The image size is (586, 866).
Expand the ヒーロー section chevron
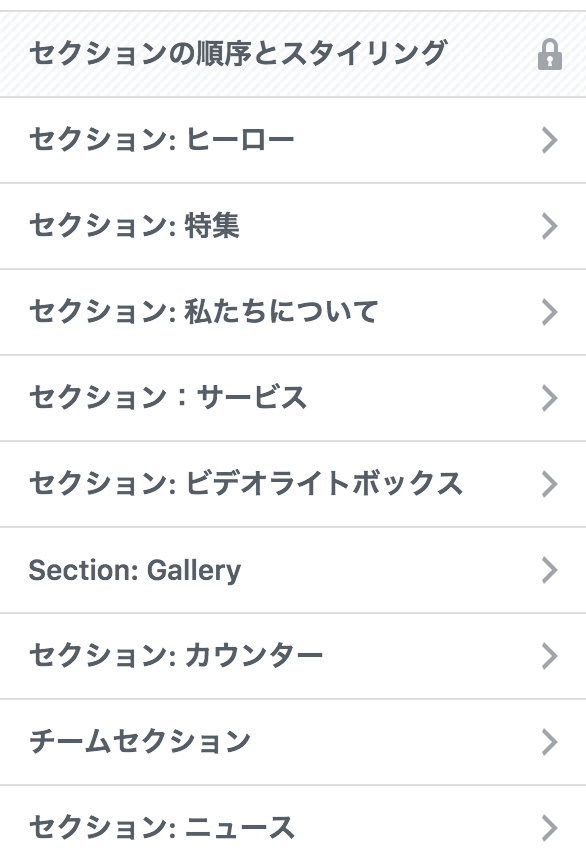[548, 140]
